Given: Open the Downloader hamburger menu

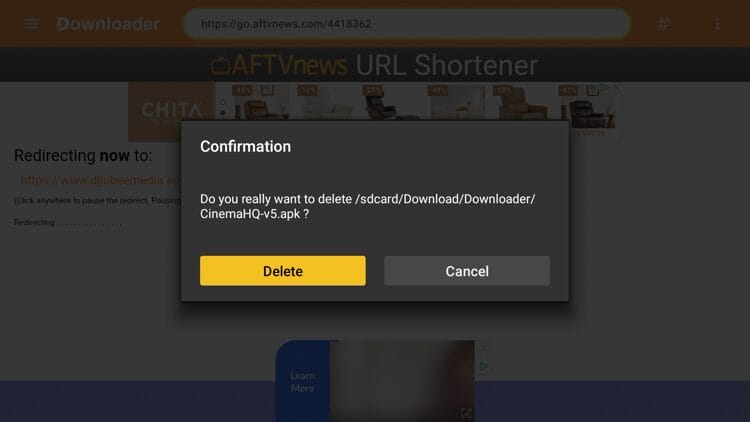Looking at the screenshot, I should (32, 23).
